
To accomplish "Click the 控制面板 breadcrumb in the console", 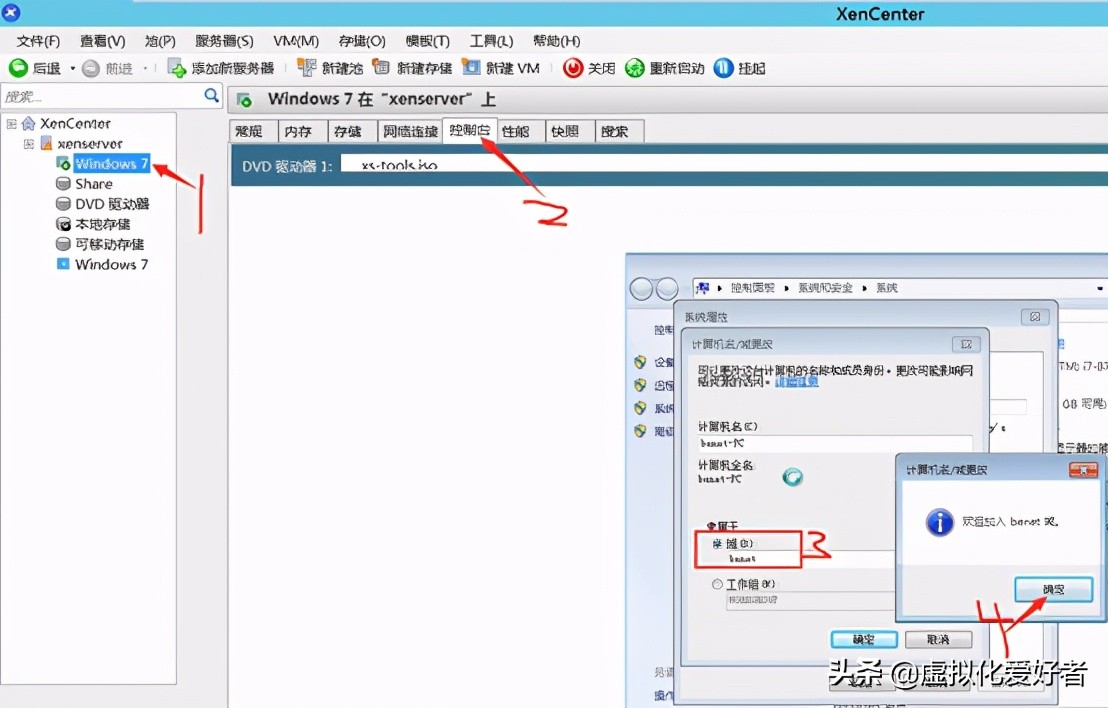I will (x=753, y=288).
